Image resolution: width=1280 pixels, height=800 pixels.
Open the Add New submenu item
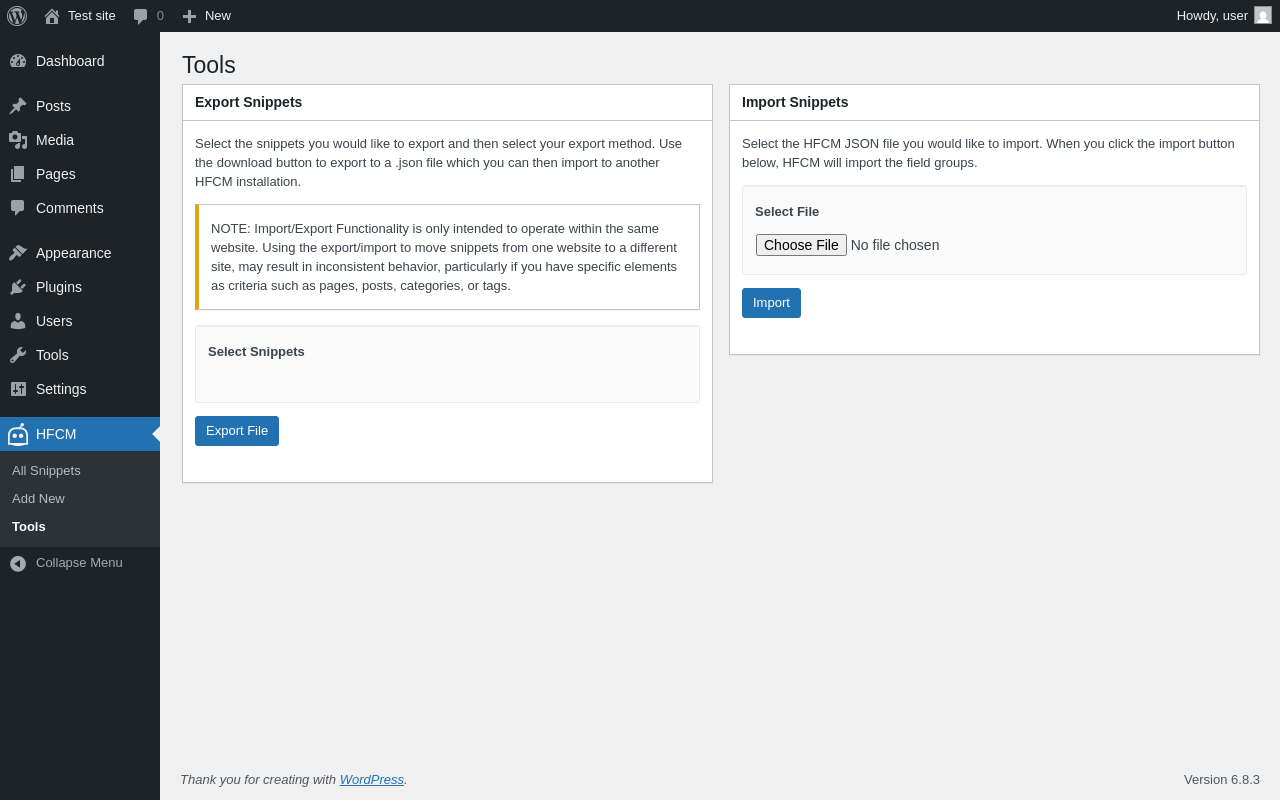tap(38, 499)
